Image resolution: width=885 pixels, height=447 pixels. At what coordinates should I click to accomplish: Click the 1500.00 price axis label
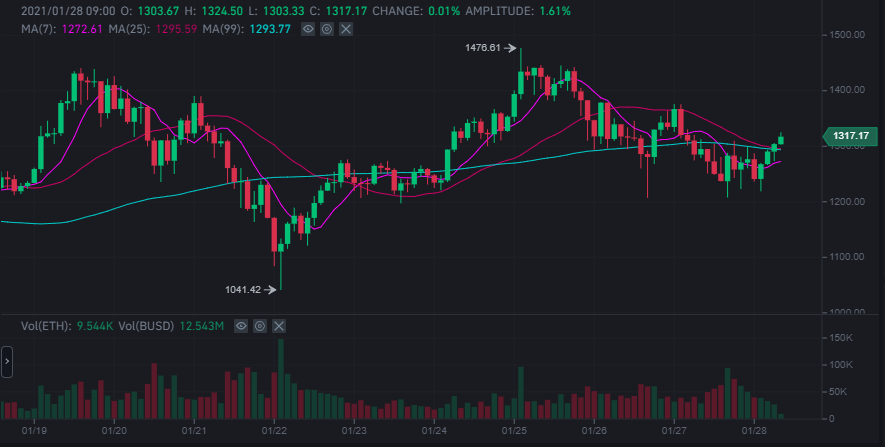point(847,35)
